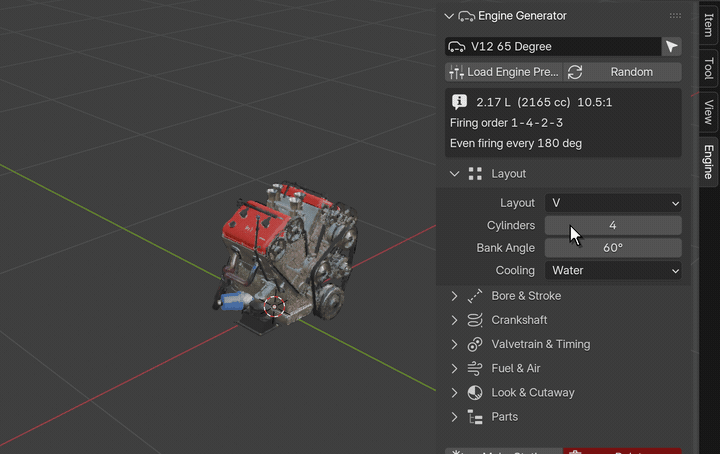Switch to the Tool sidebar tab

point(709,68)
